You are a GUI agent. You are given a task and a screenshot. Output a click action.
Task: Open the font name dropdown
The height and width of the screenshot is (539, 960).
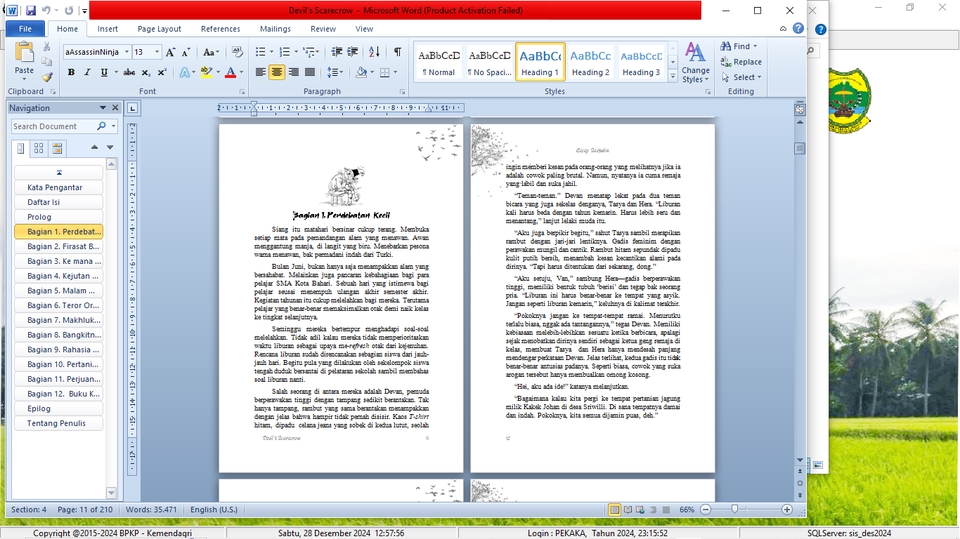coord(127,52)
